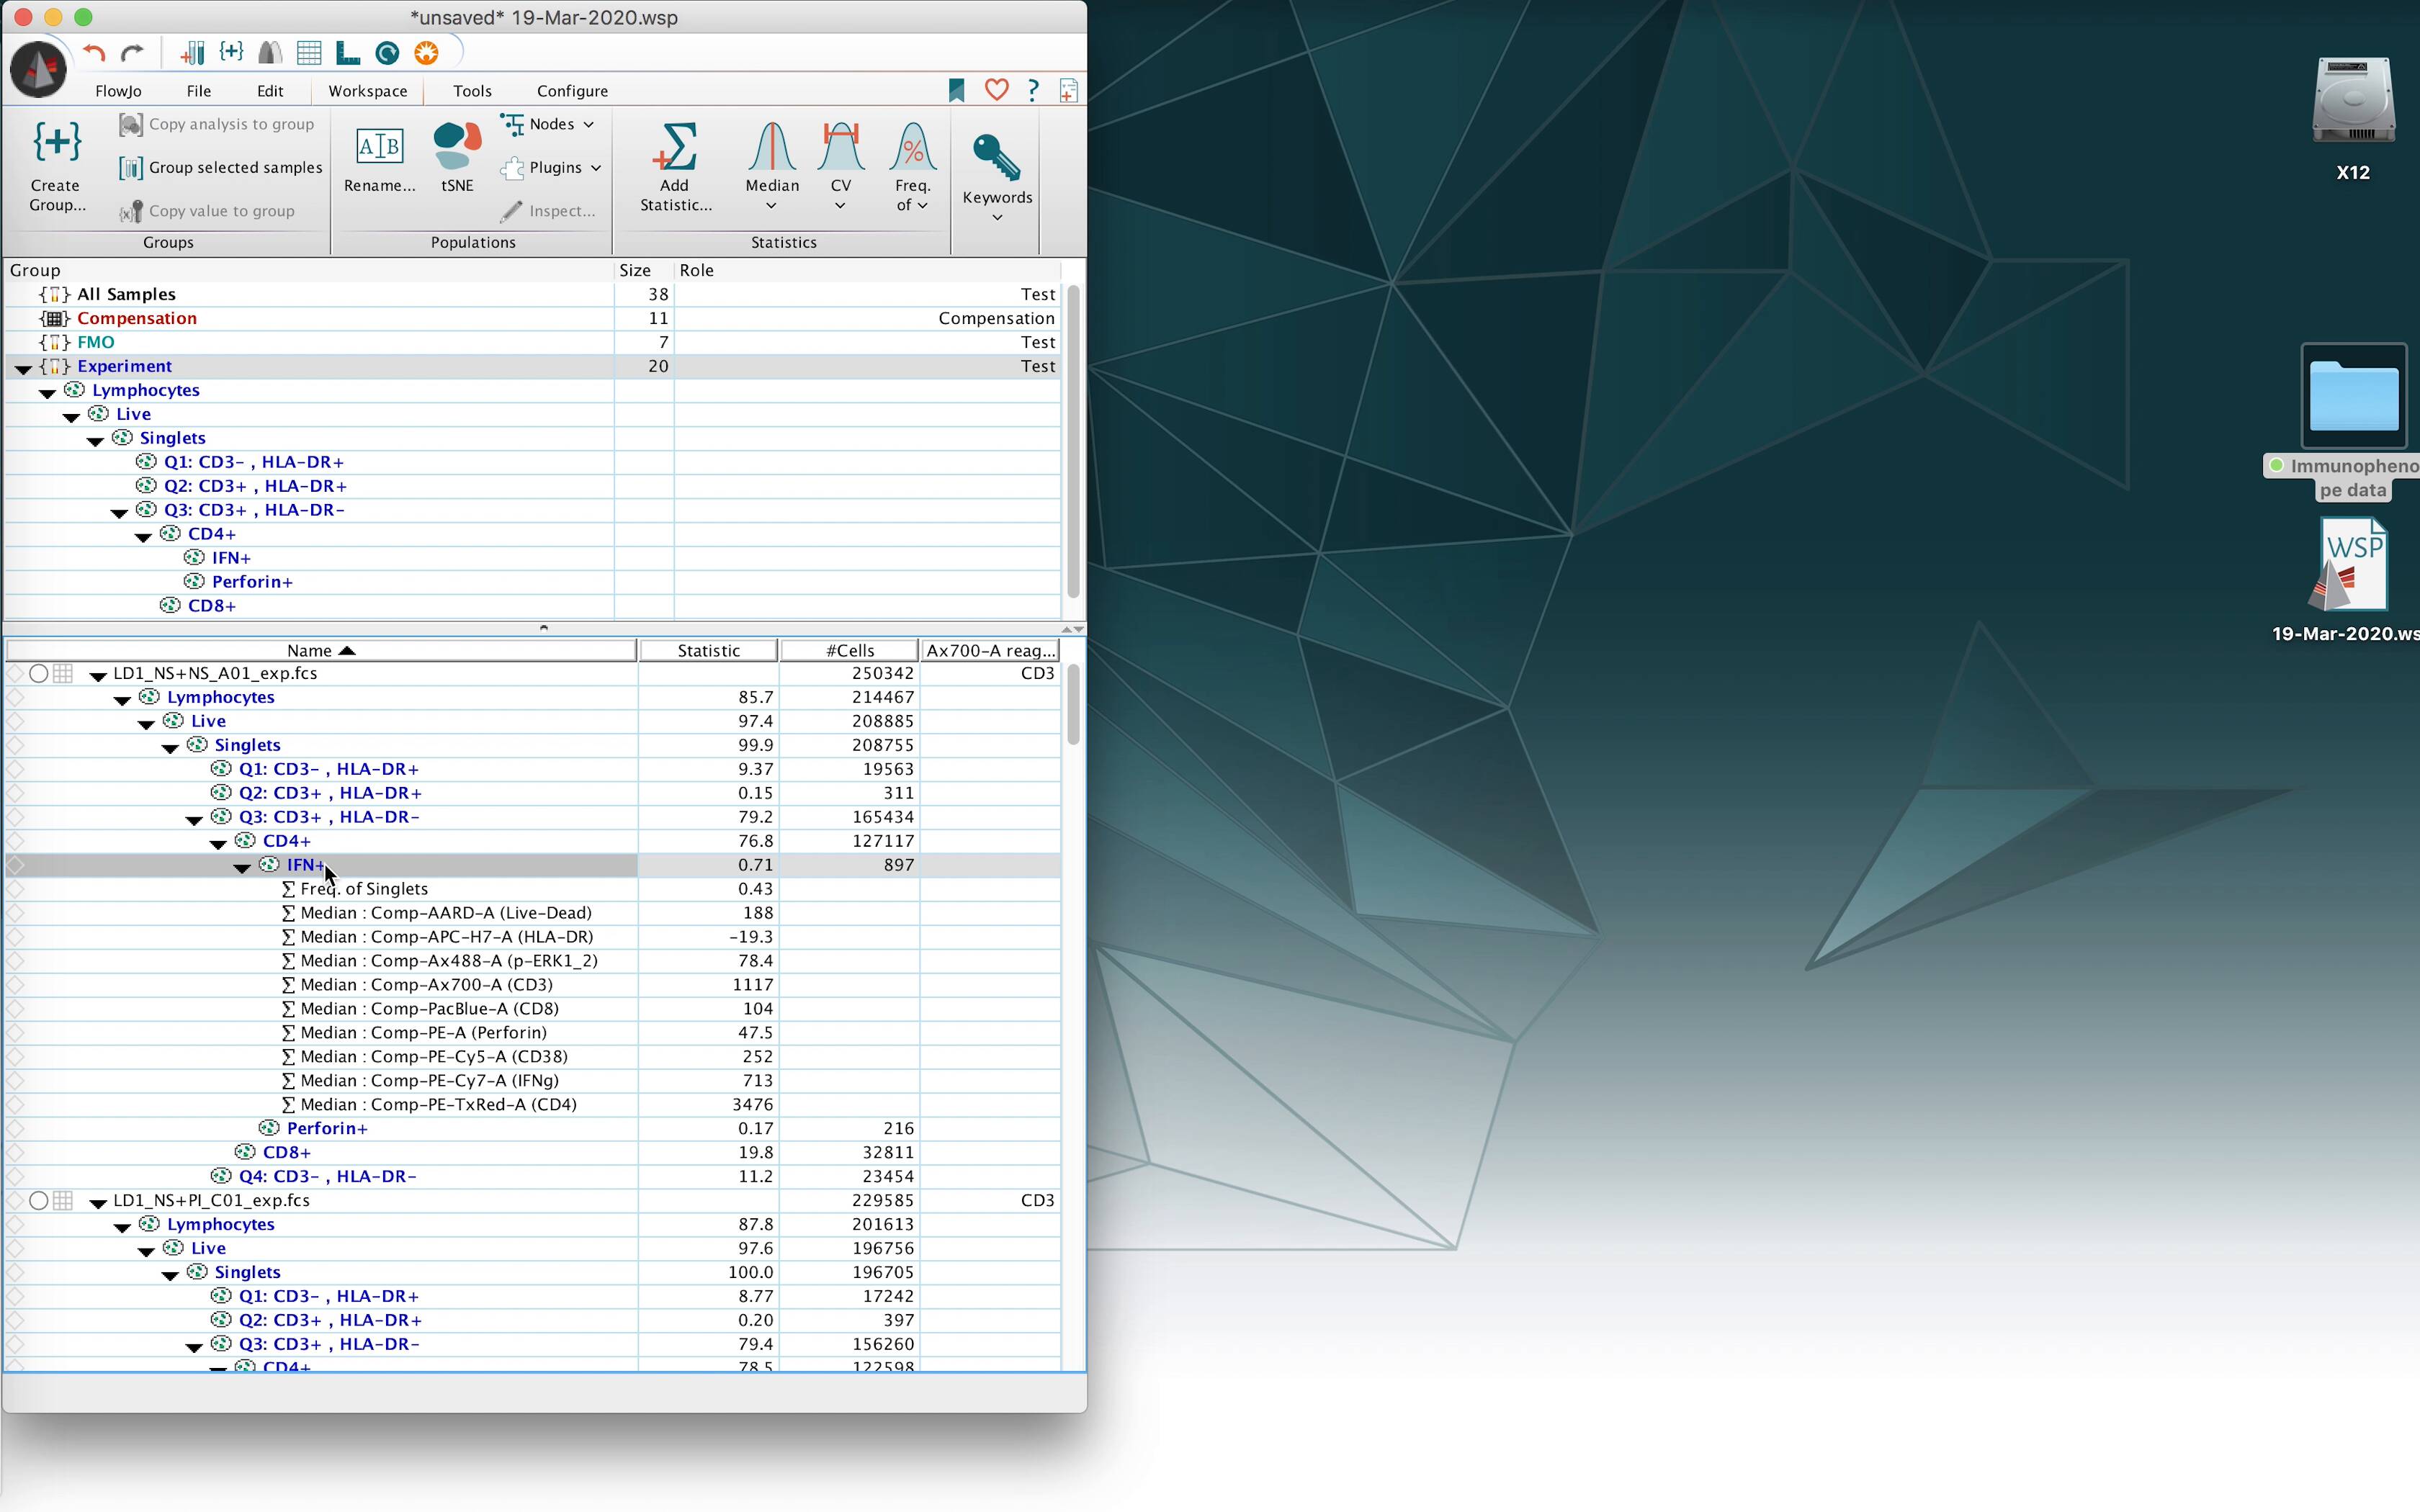Click the Rename... button
The image size is (2420, 1512).
click(x=379, y=160)
